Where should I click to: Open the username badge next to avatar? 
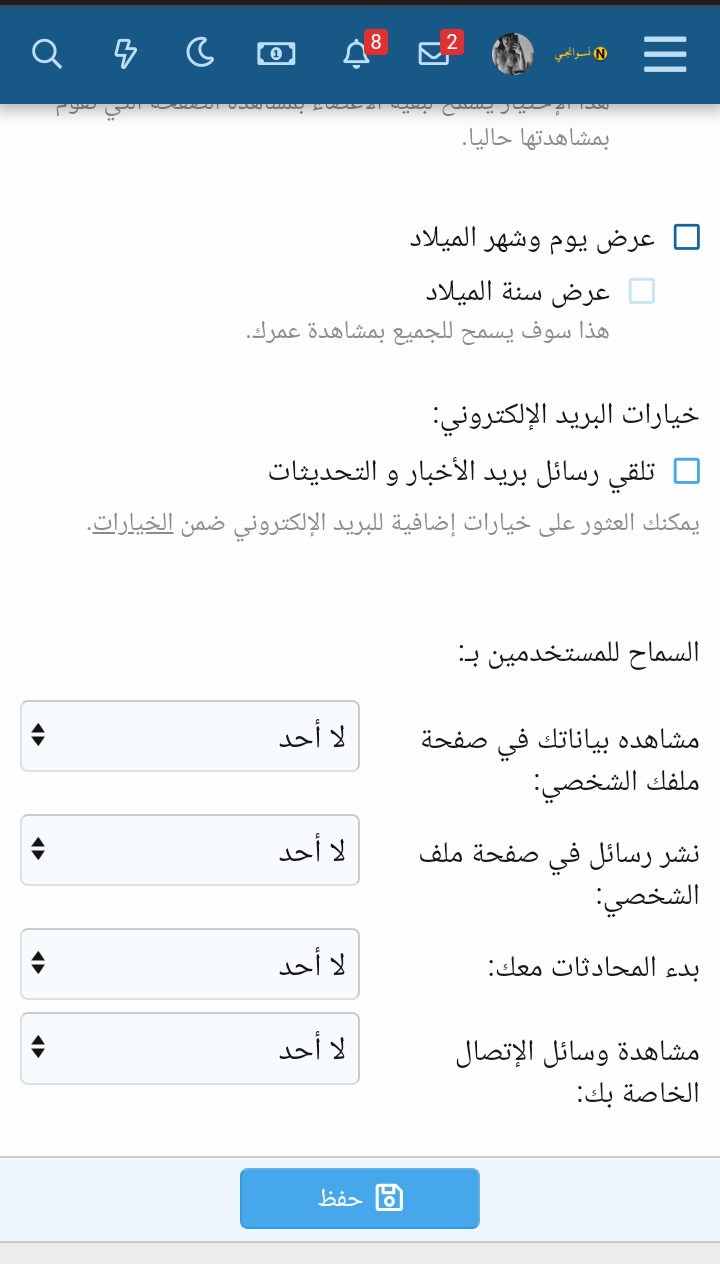click(581, 53)
